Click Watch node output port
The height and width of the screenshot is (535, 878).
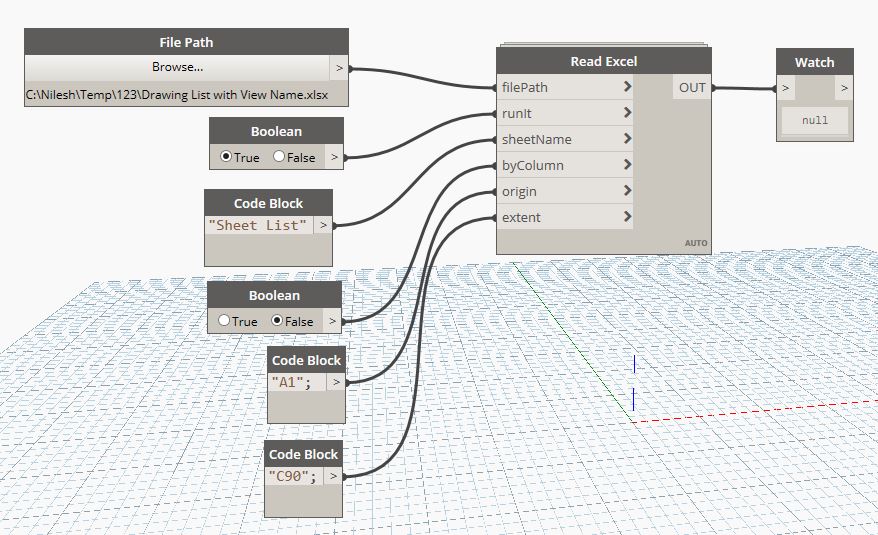pyautogui.click(x=844, y=88)
